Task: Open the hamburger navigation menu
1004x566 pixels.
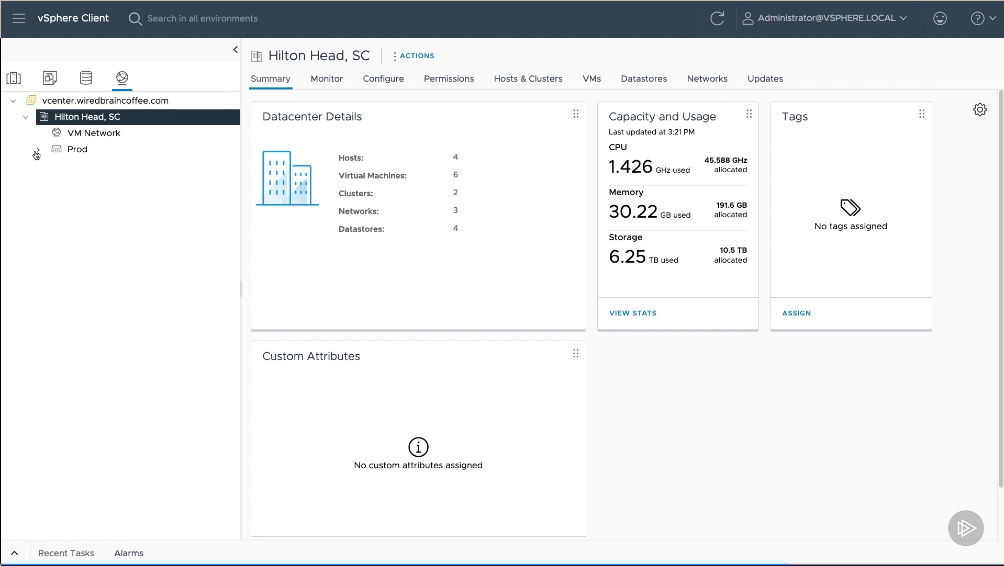Action: click(19, 18)
